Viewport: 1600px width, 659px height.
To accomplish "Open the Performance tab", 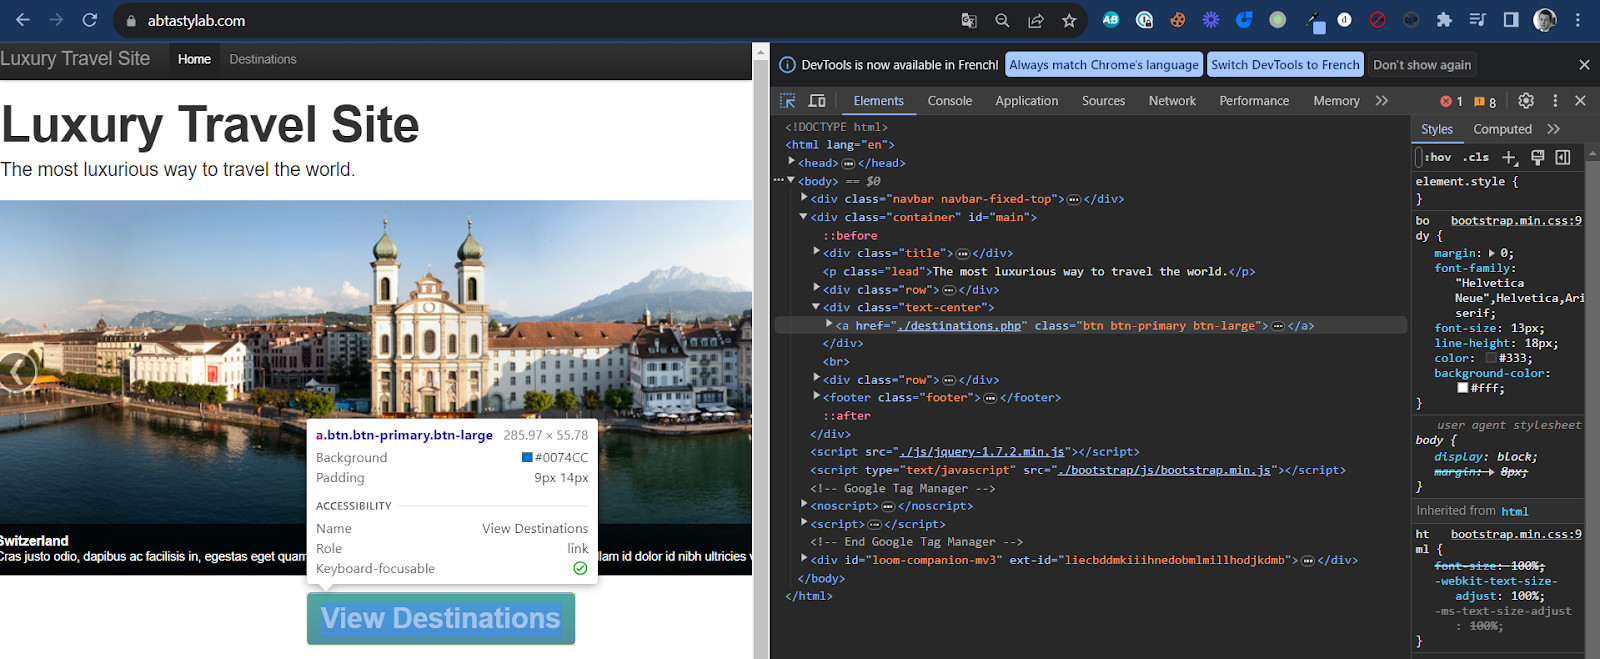I will [x=1254, y=101].
